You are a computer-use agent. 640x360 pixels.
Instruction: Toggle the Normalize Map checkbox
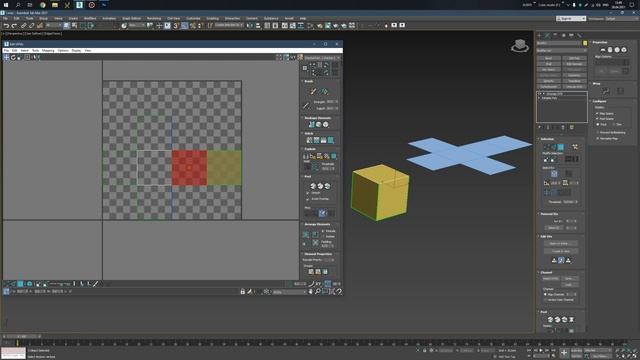point(598,139)
